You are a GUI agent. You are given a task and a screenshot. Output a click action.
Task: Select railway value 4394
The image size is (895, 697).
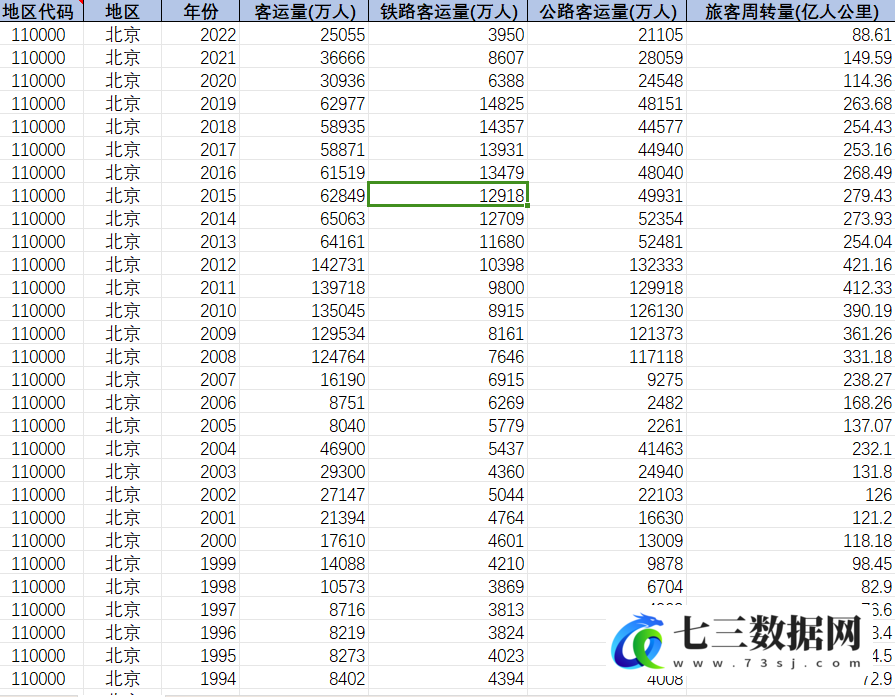[448, 678]
